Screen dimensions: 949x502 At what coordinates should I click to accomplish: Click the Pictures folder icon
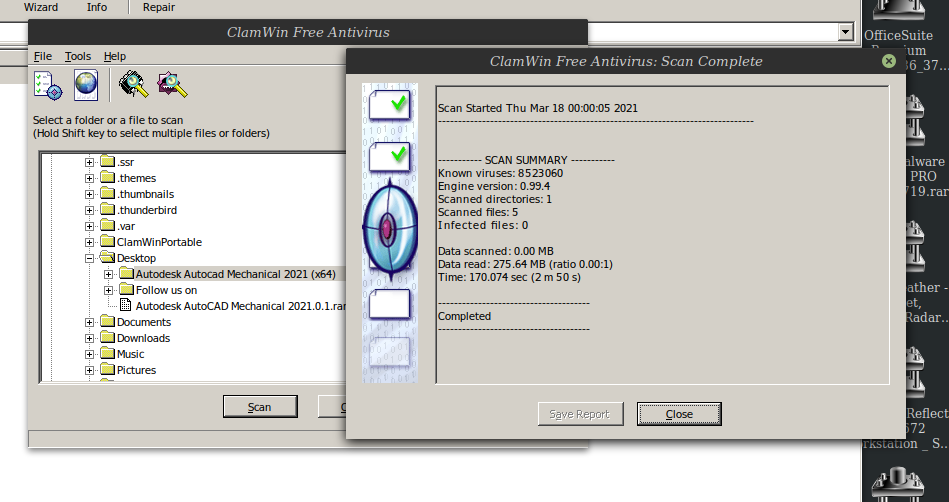[x=107, y=369]
